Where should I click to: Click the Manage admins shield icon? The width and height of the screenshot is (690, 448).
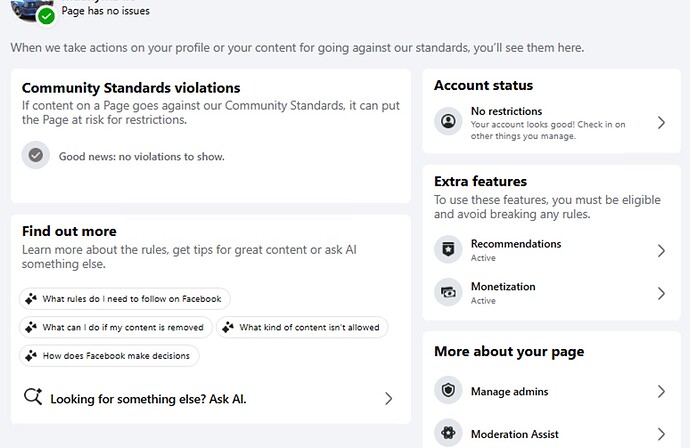tap(448, 390)
